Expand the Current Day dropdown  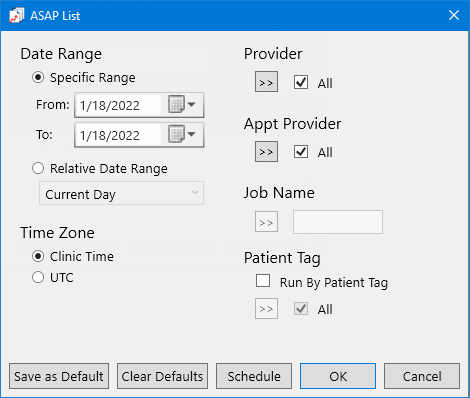121,193
